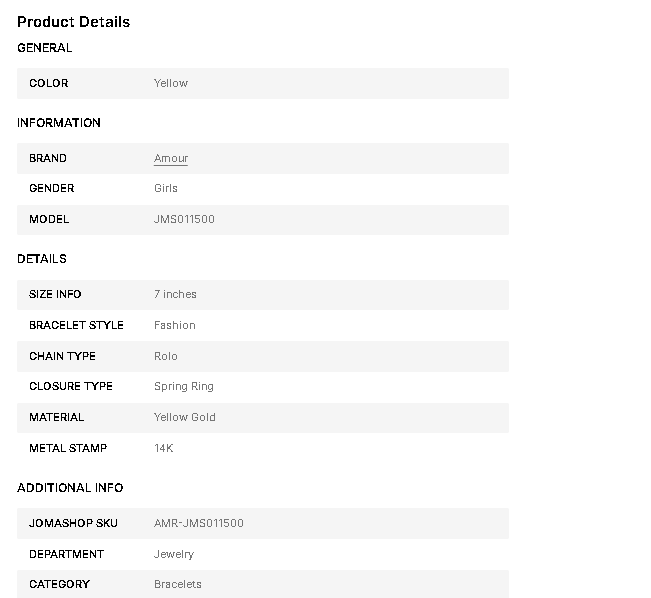Screen dimensions: 651x598
Task: Click the model number JMS011500
Action: (184, 219)
